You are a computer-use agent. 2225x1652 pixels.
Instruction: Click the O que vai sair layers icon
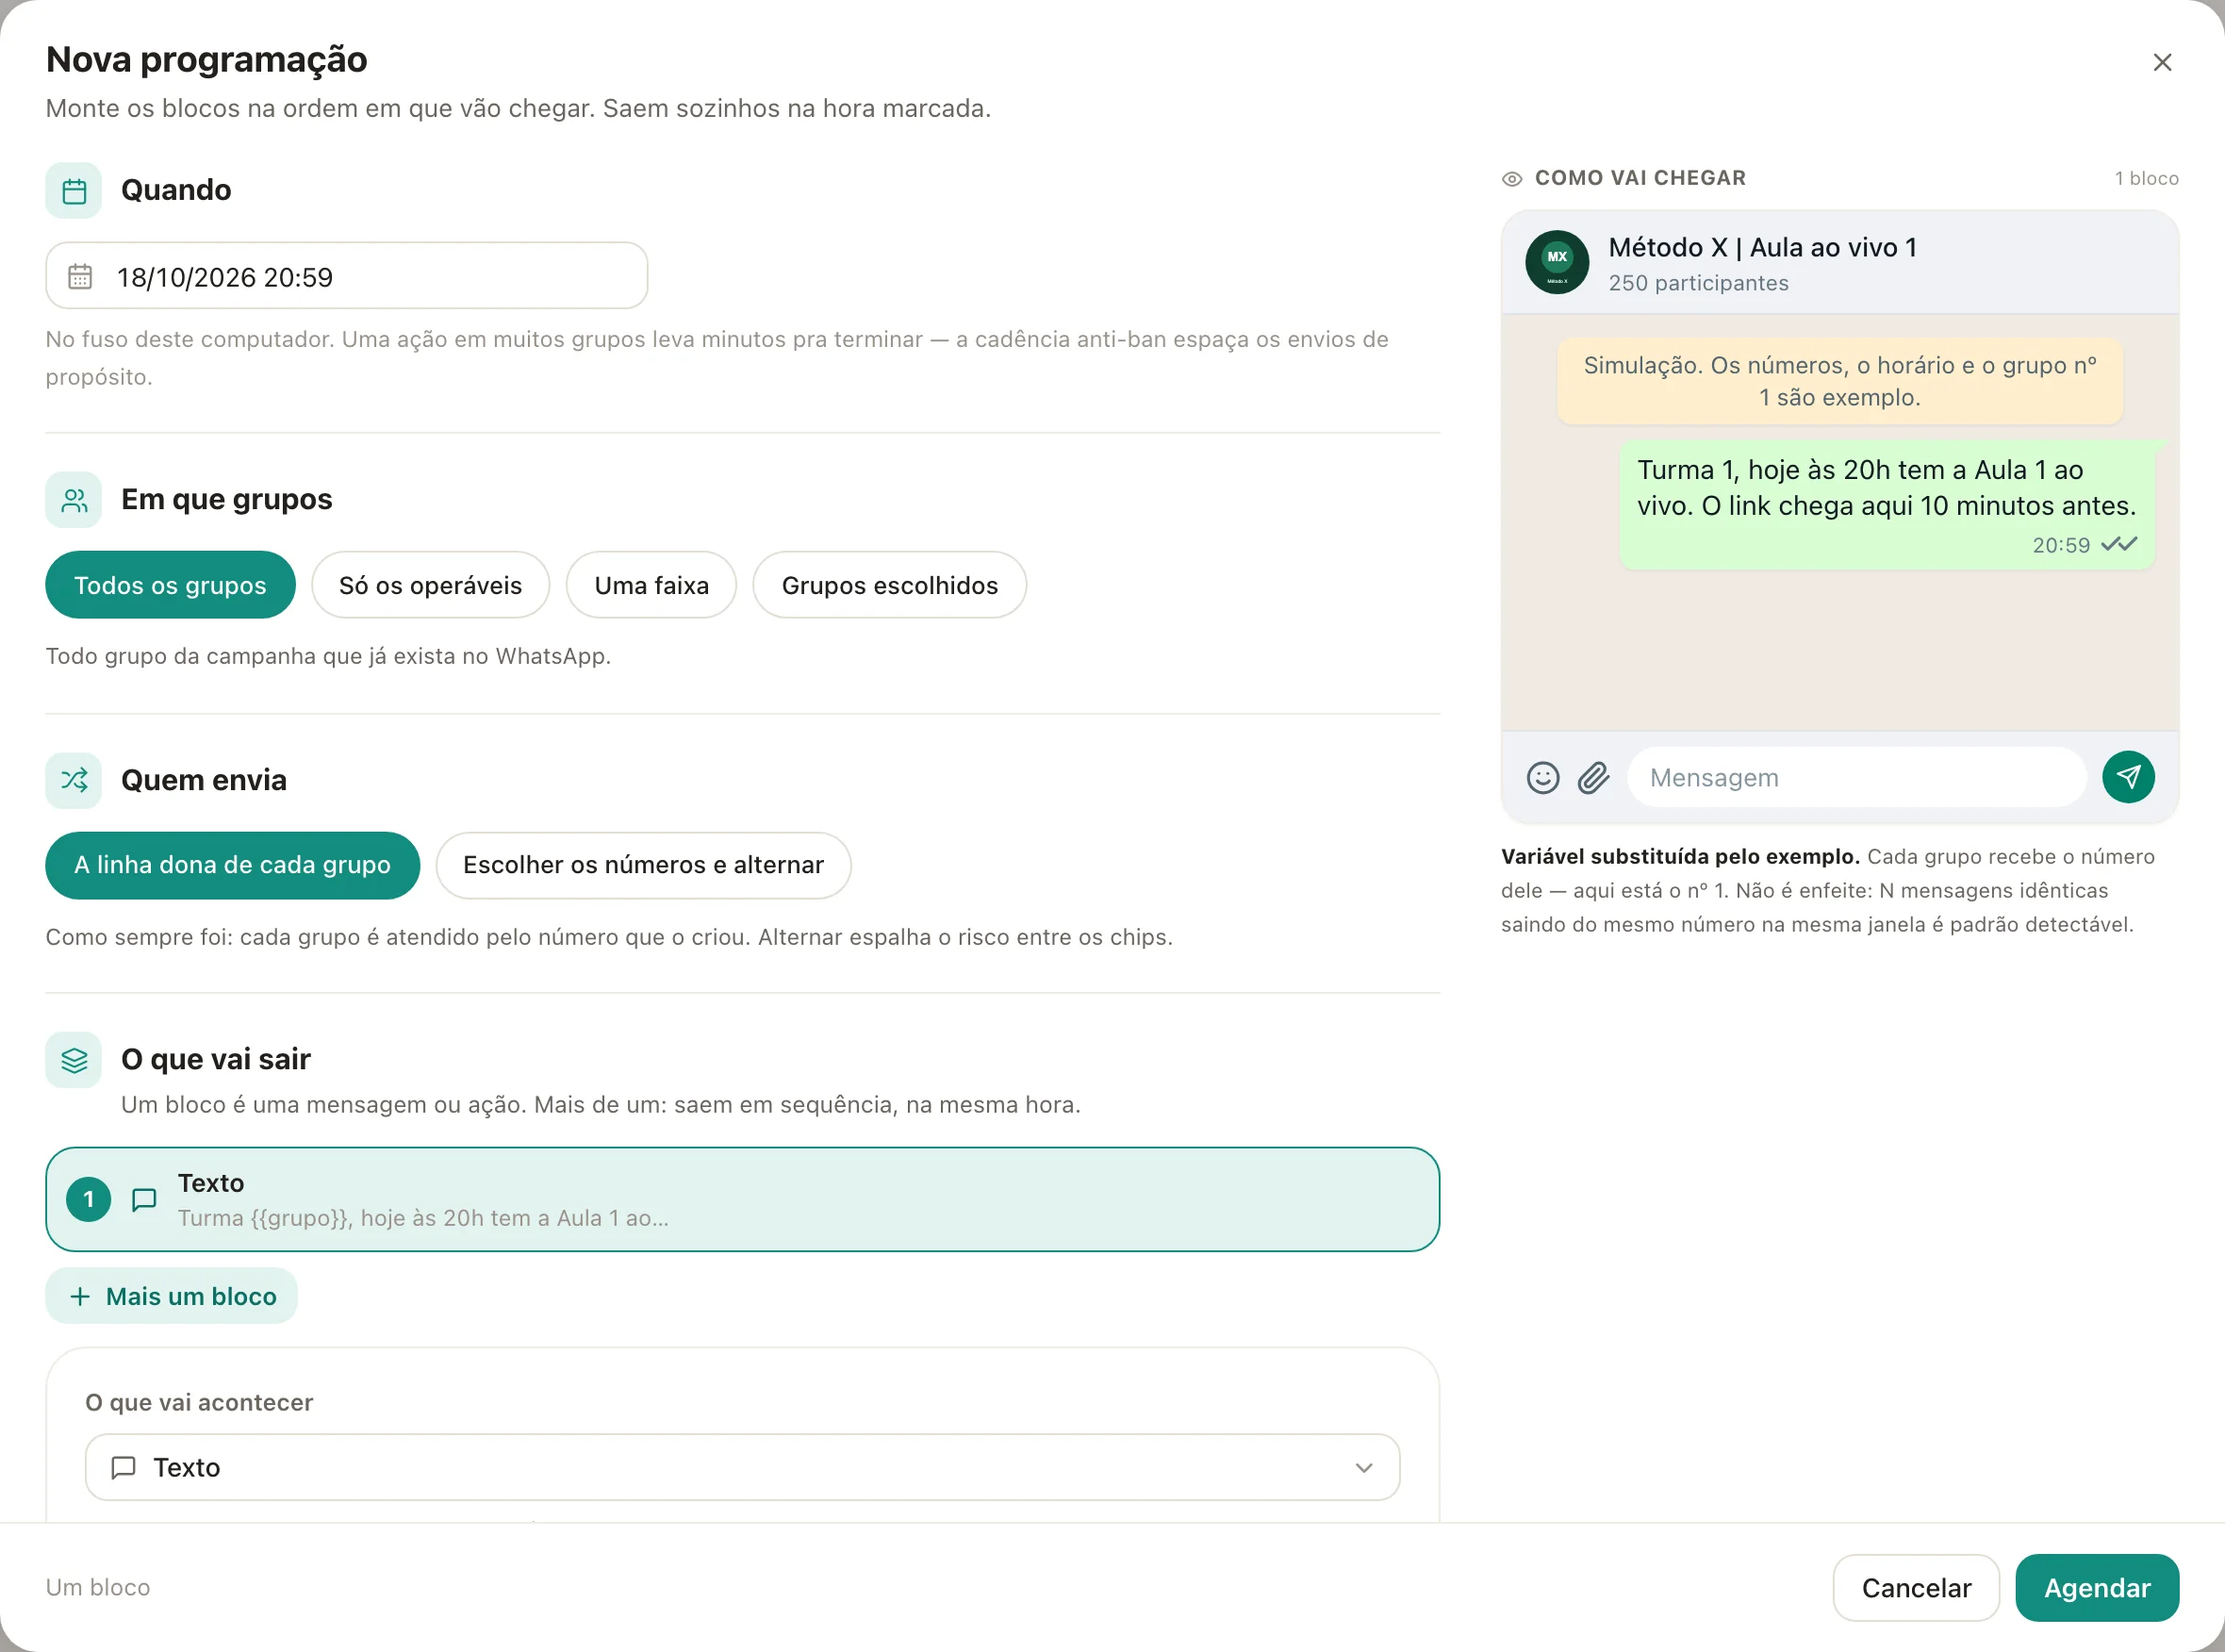[x=74, y=1060]
